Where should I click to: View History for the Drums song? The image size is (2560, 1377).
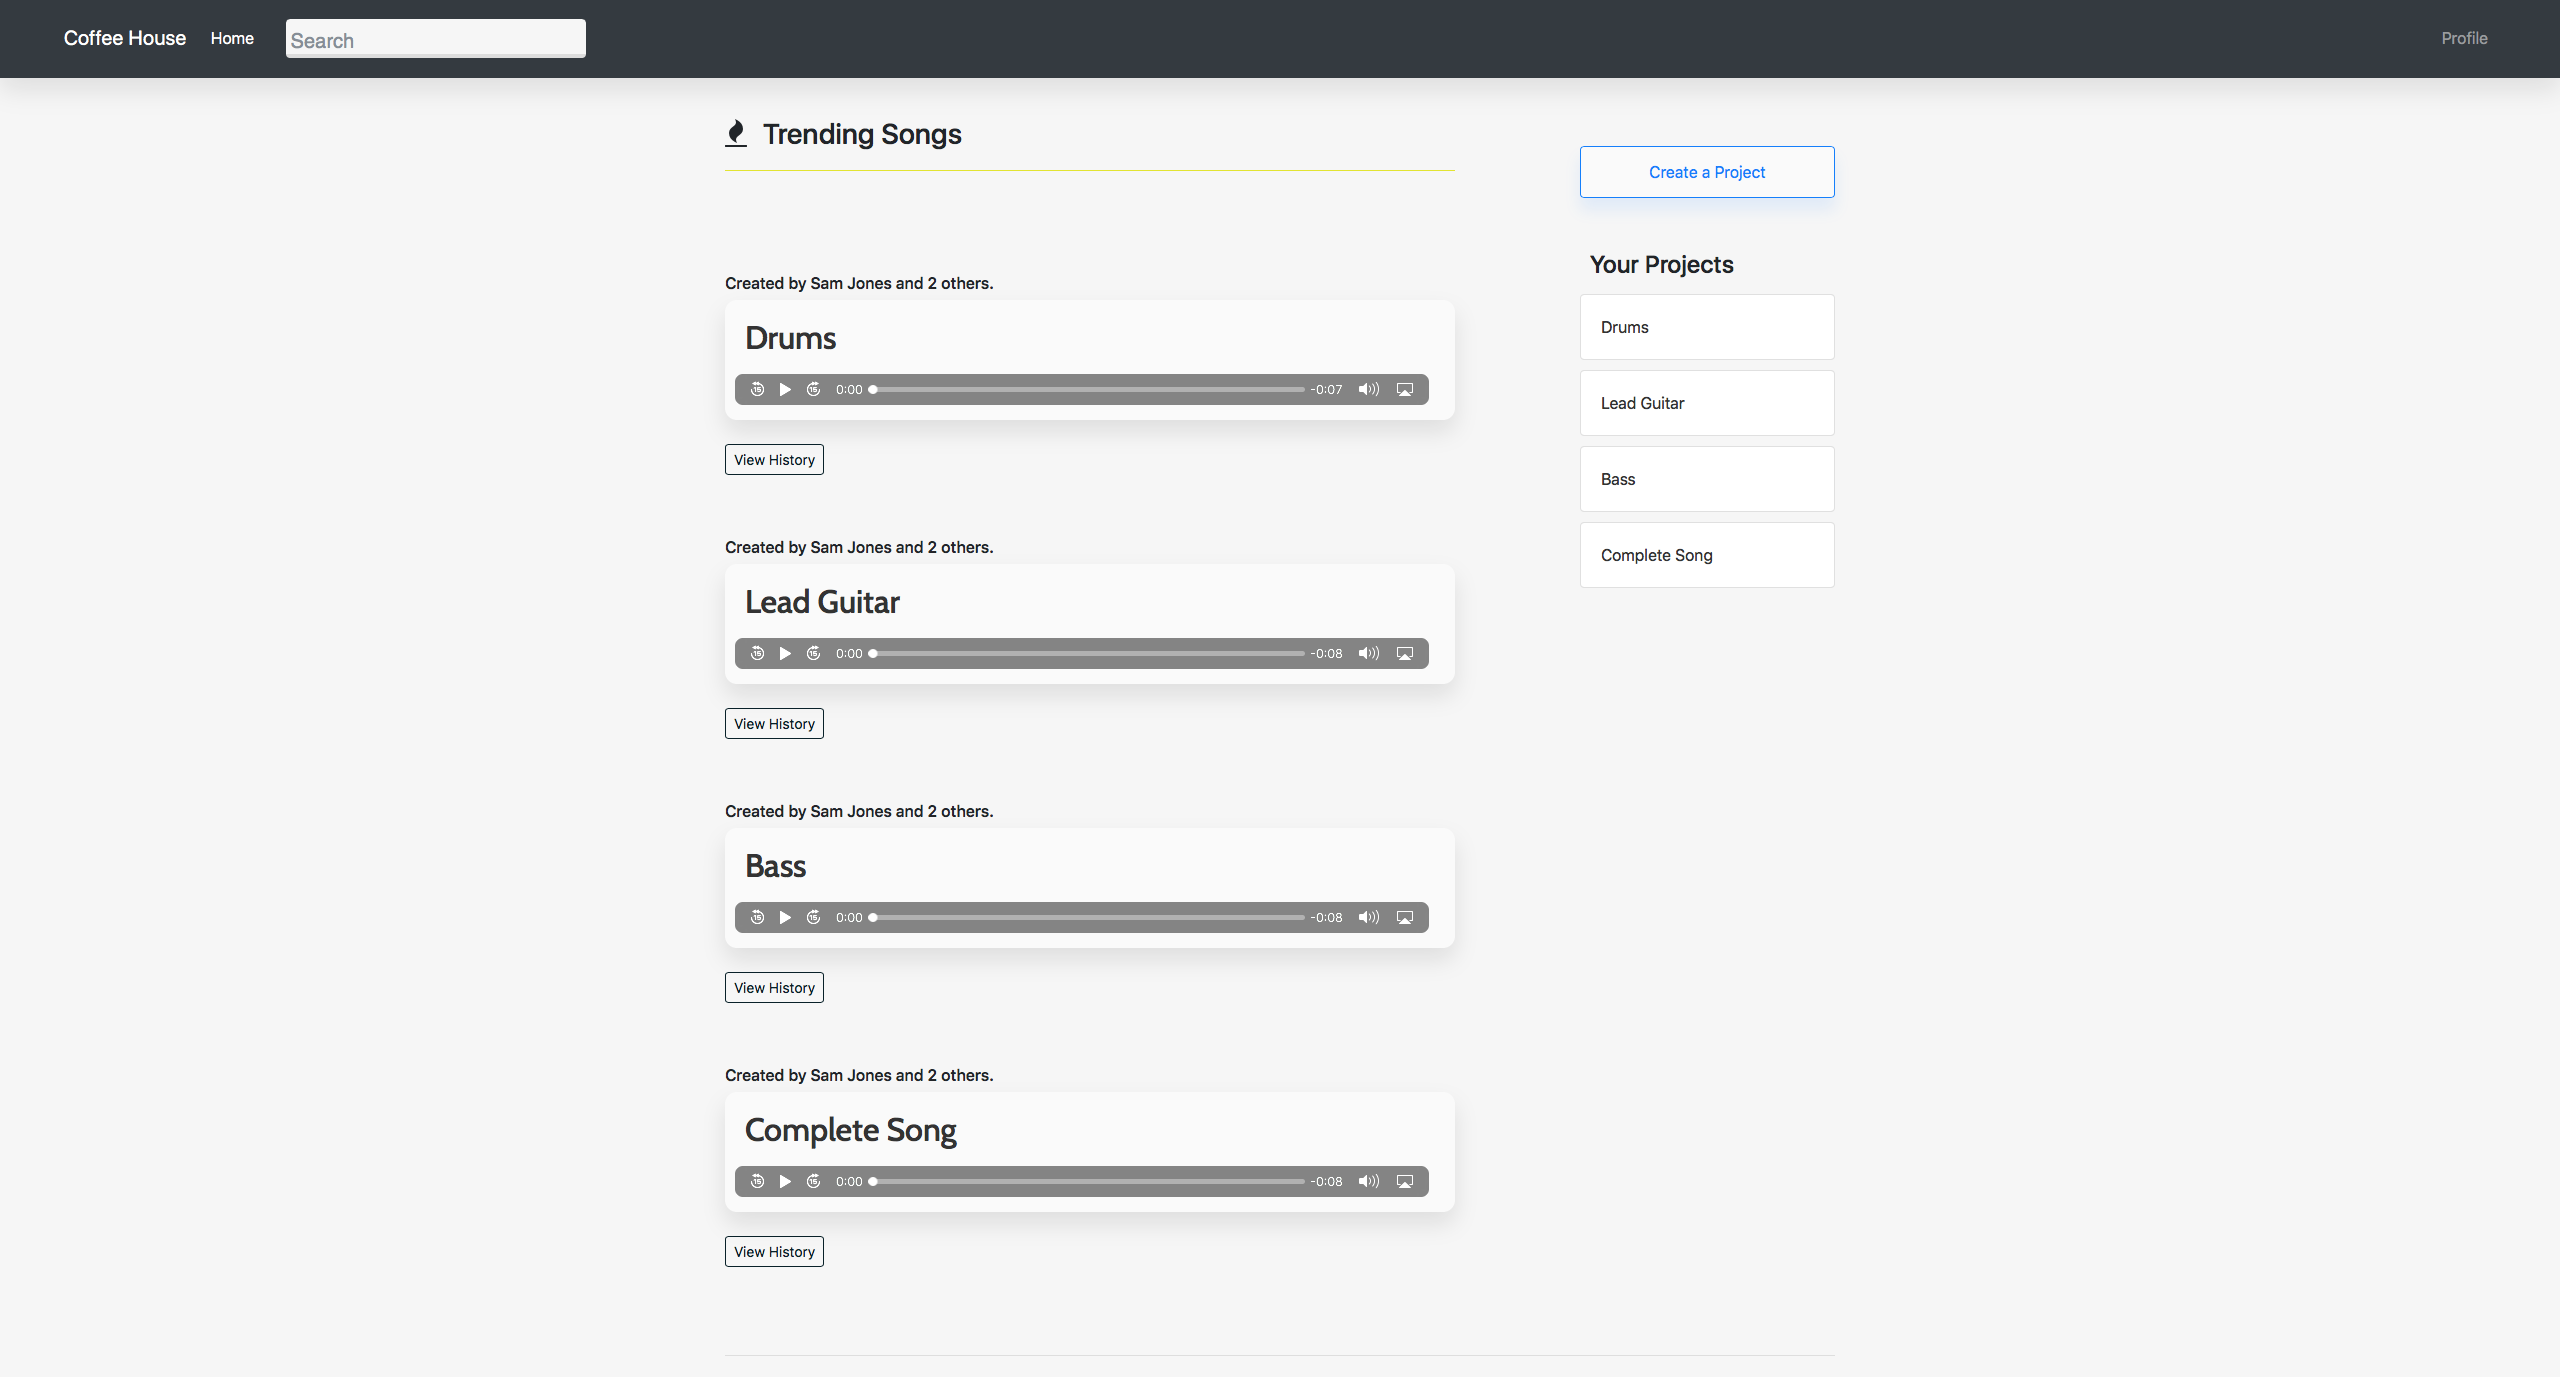pyautogui.click(x=774, y=460)
